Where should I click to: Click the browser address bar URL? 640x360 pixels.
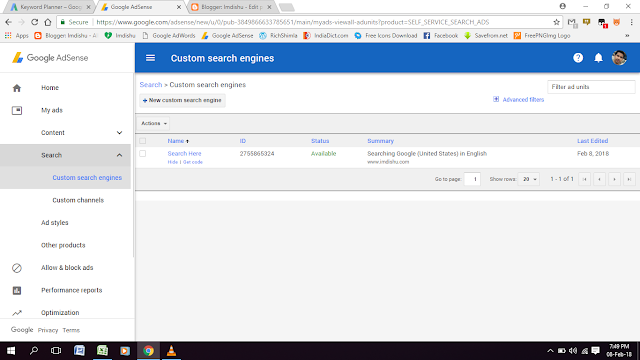(x=293, y=22)
